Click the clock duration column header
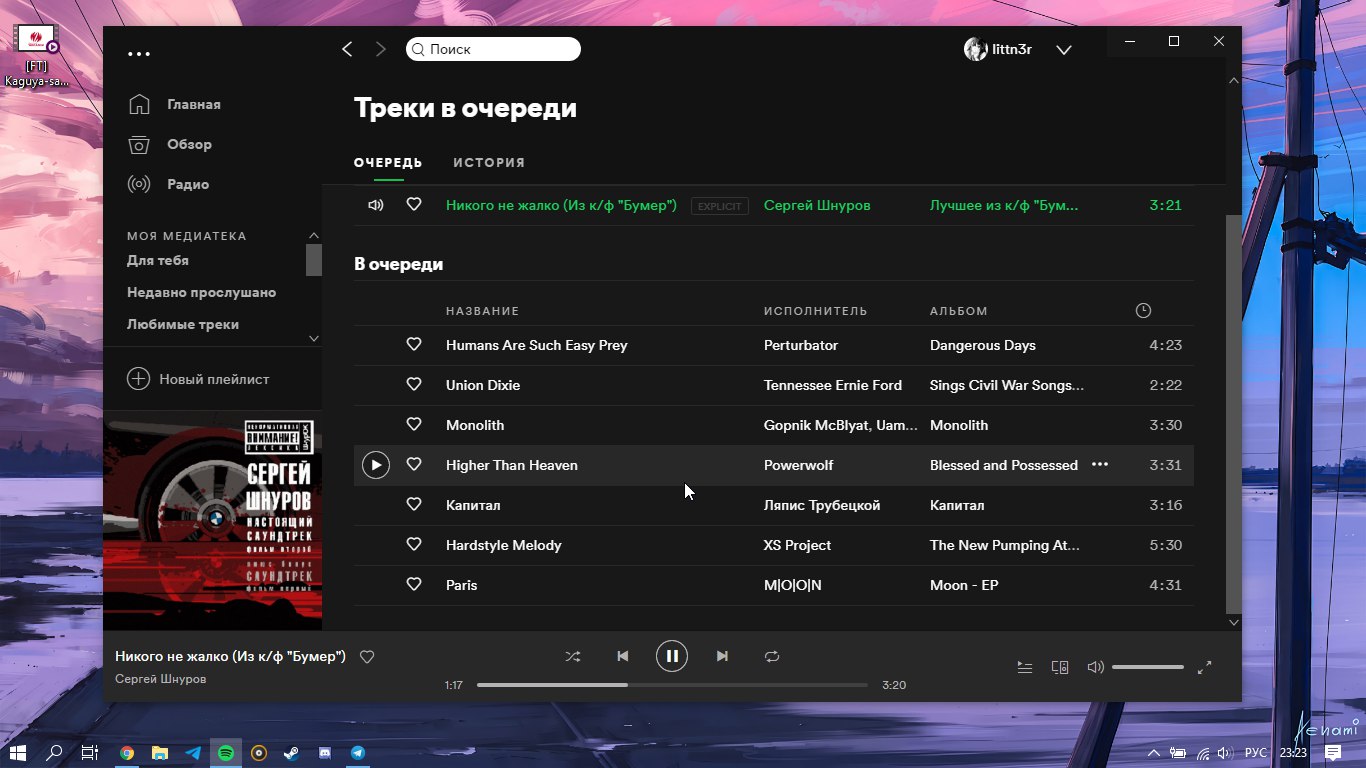 click(x=1144, y=311)
